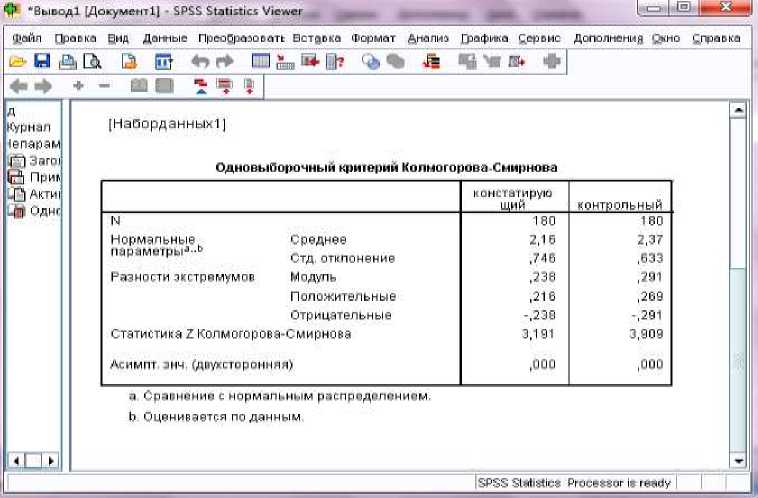Select the Заголовок item in the outline tree
This screenshot has height=498, width=758.
click(x=34, y=160)
